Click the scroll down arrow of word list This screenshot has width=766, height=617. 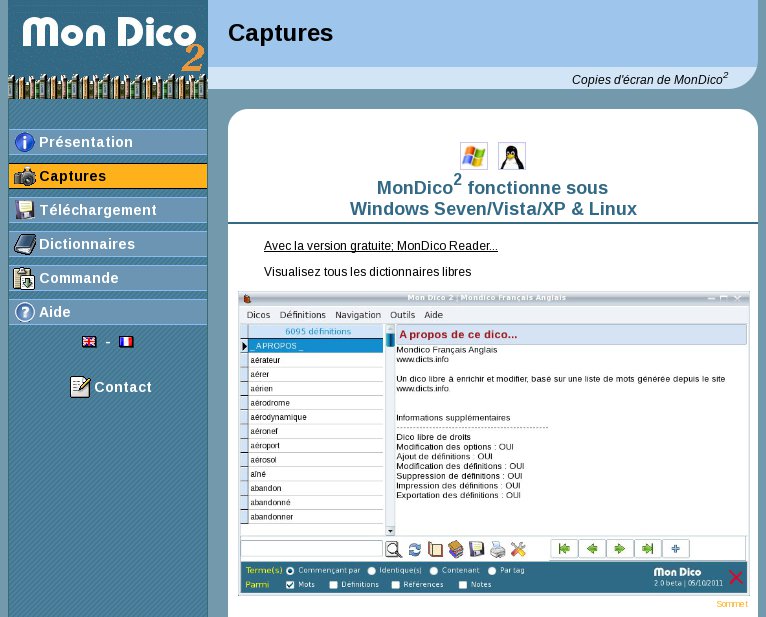(390, 531)
